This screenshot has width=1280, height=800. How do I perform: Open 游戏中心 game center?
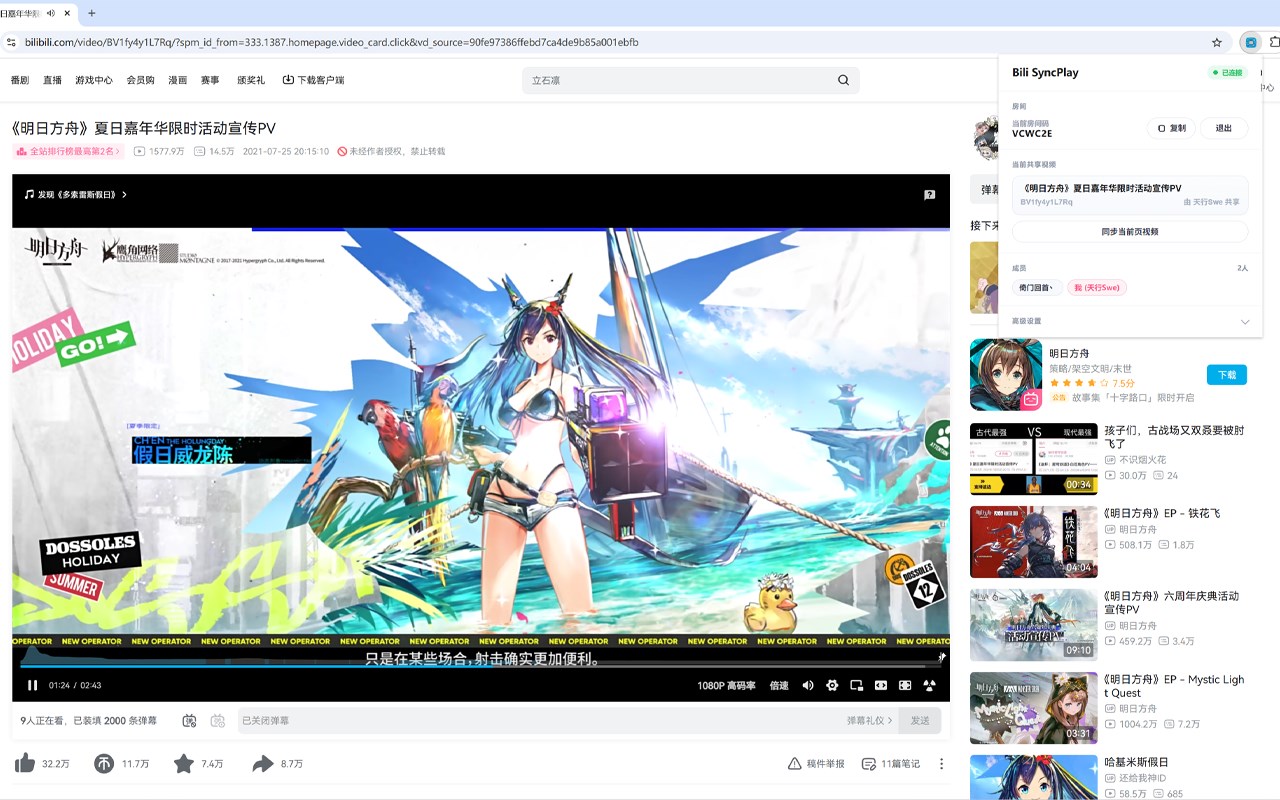coord(94,80)
